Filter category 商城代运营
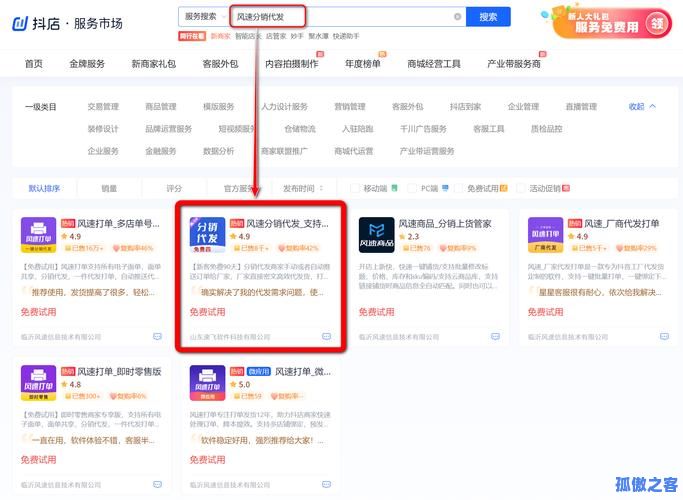683x500 pixels. (x=354, y=151)
